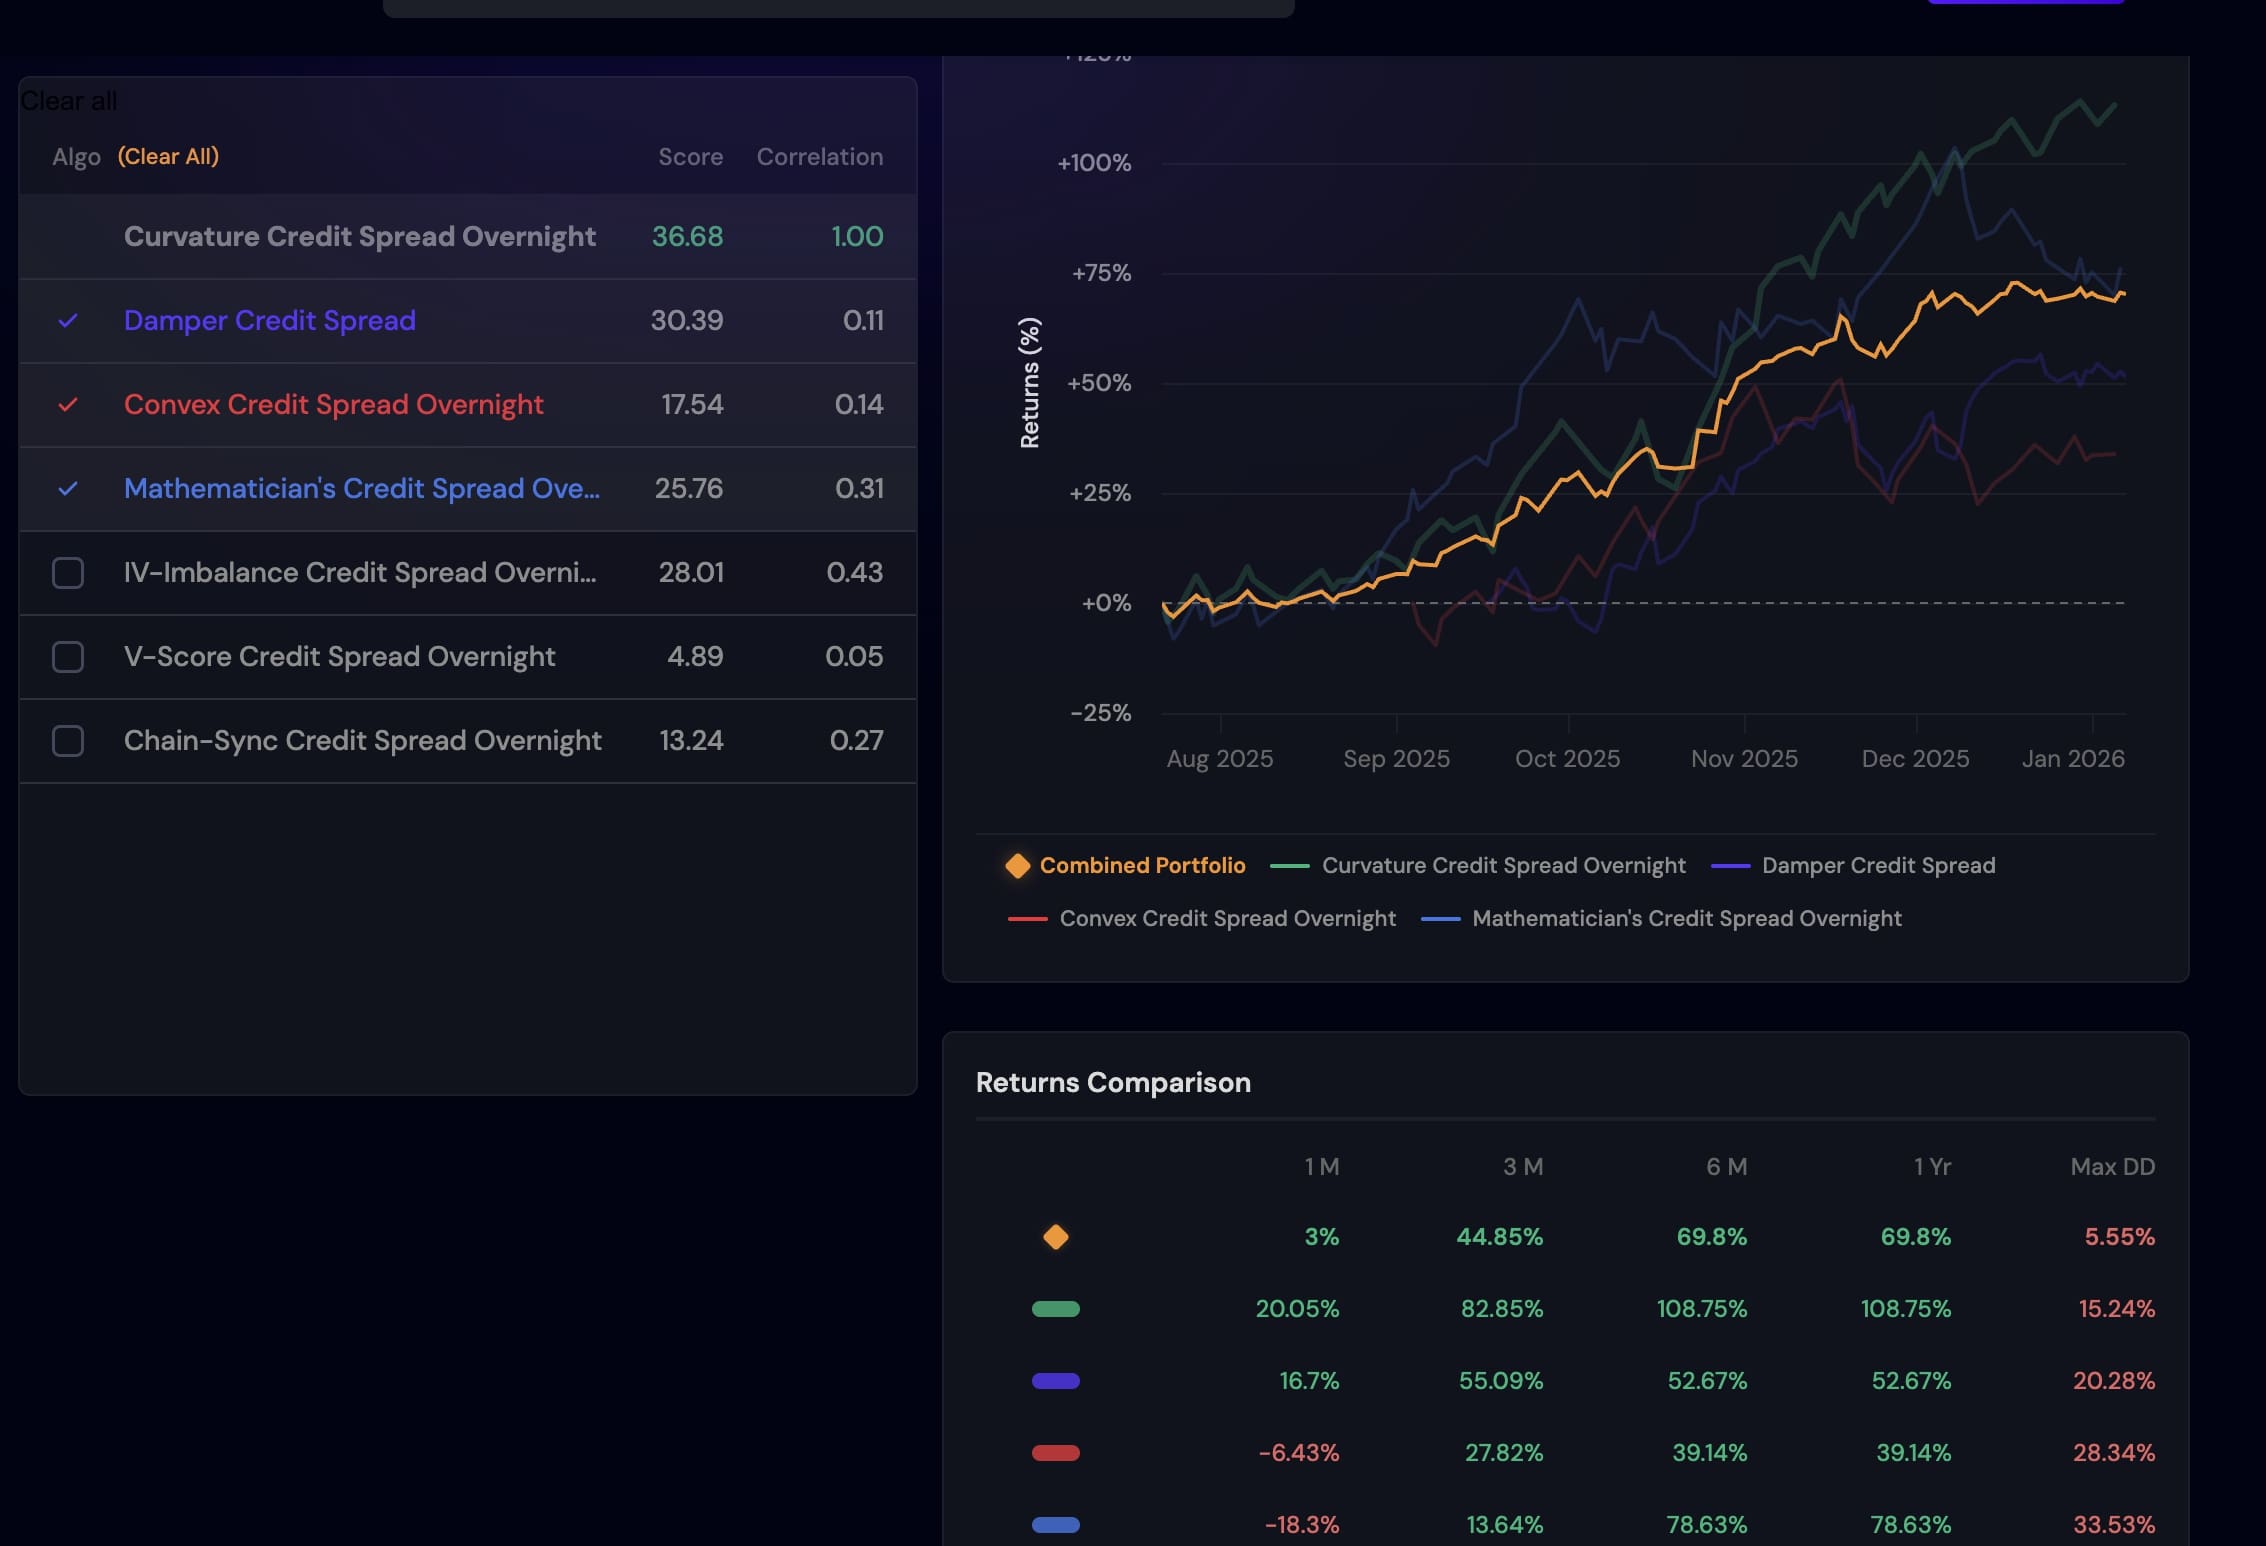Click the orange diamond in Returns Comparison table
The height and width of the screenshot is (1546, 2266).
[1055, 1237]
